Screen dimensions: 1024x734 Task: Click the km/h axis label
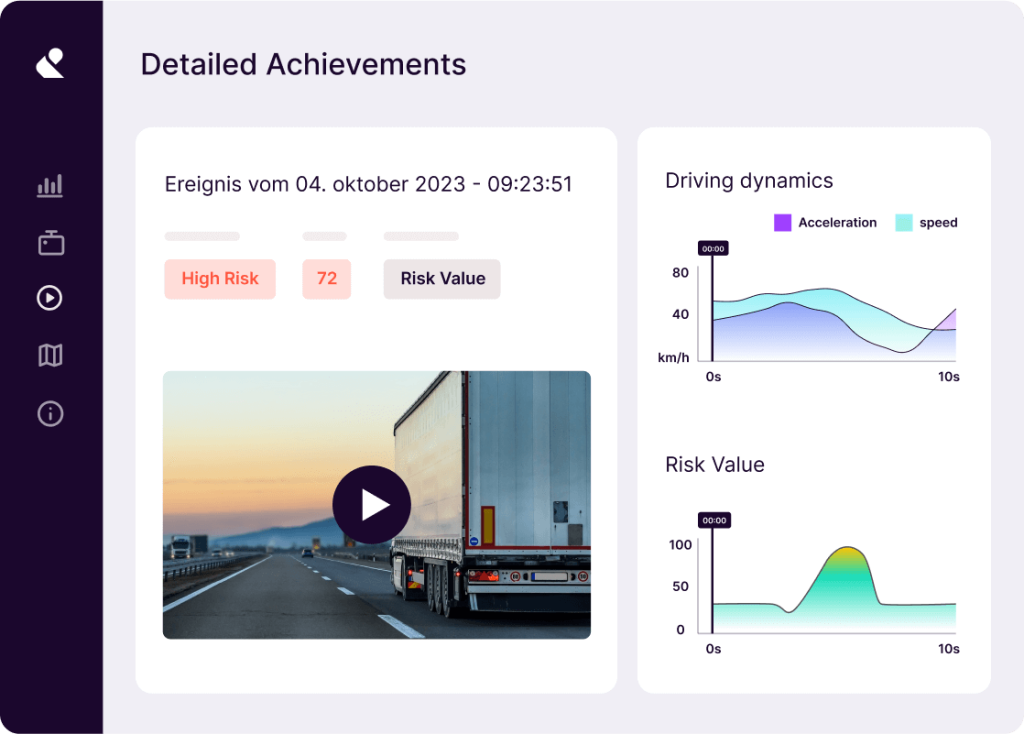pyautogui.click(x=673, y=358)
